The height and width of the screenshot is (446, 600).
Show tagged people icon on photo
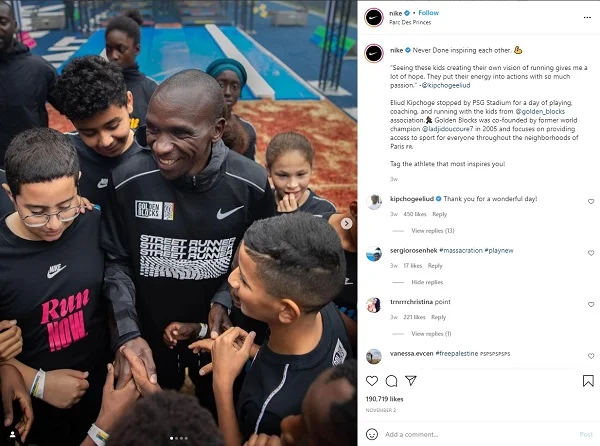point(12,434)
